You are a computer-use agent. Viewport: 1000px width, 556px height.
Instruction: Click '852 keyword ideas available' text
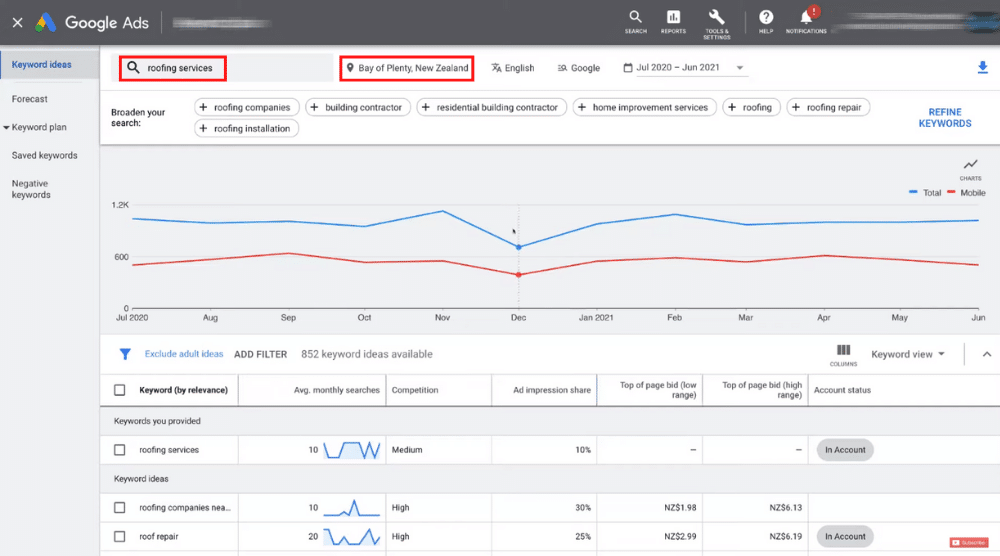point(367,354)
